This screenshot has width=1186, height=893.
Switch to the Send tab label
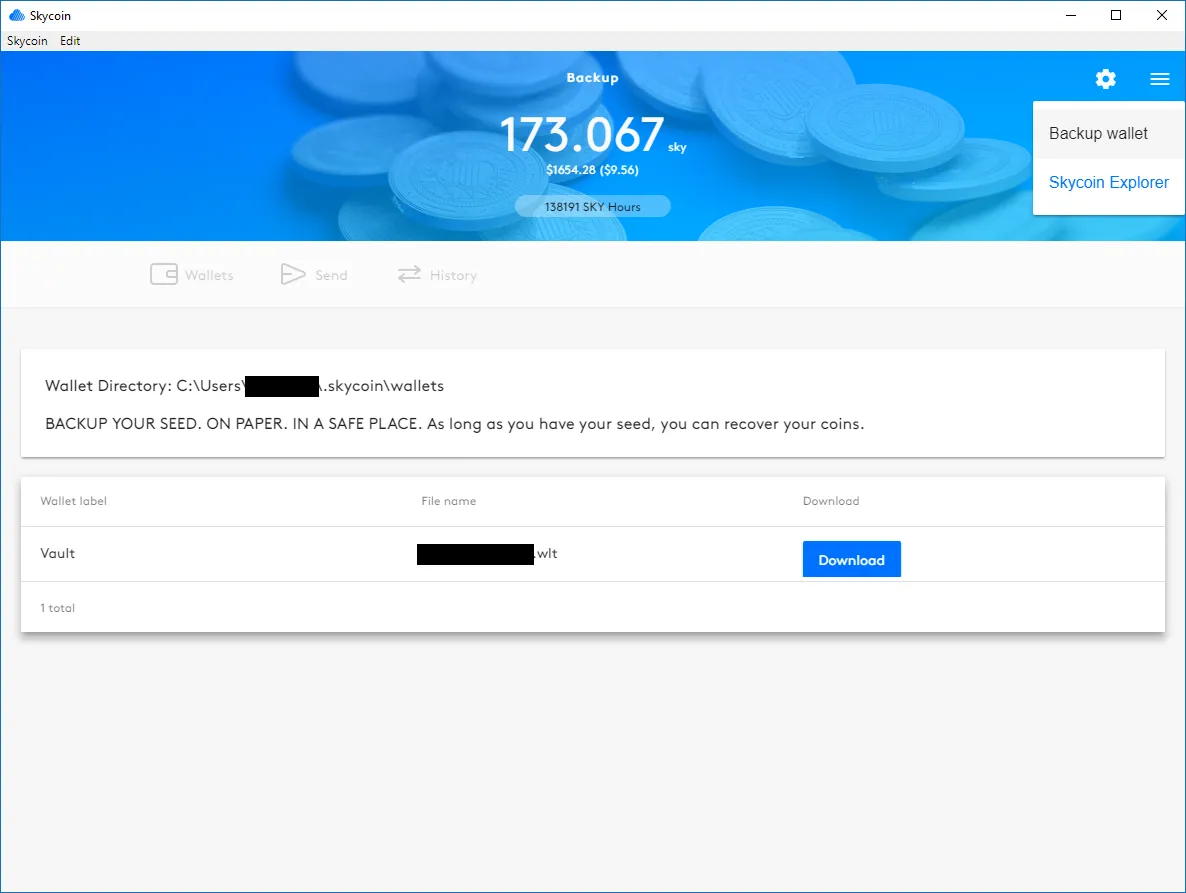(331, 275)
